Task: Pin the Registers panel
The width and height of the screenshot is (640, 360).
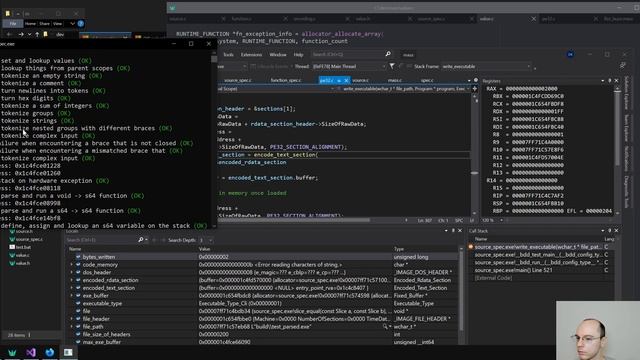Action: click(610, 81)
